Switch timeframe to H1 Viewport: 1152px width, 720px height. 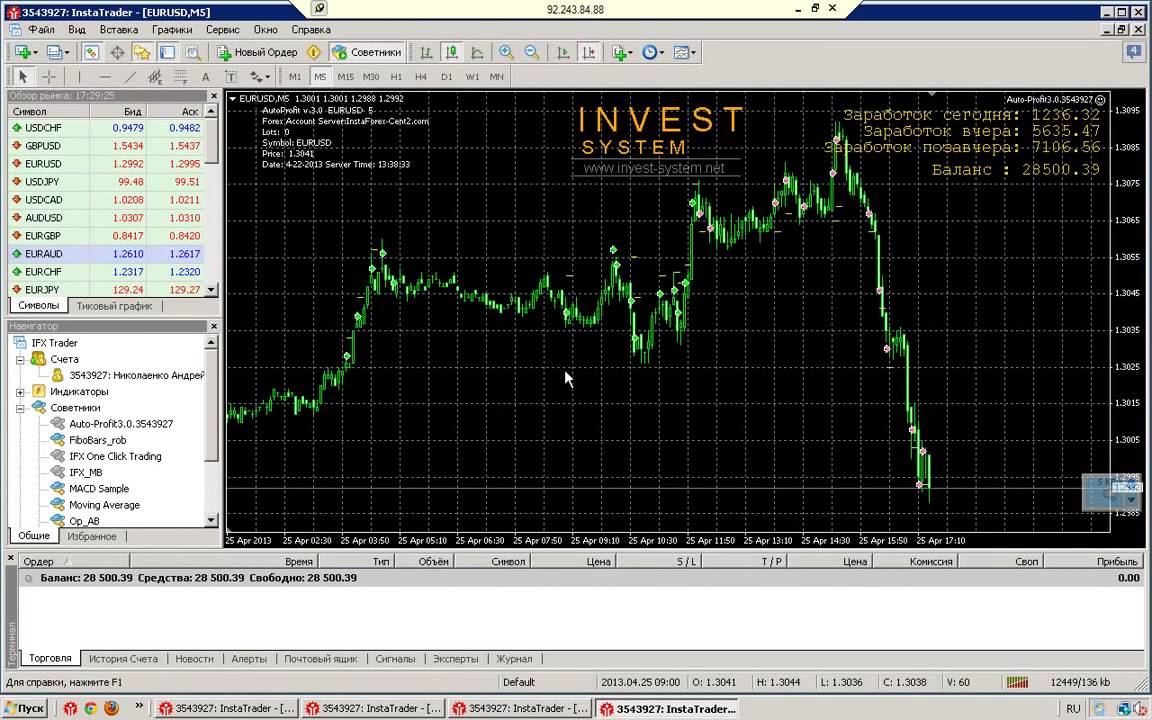(x=396, y=76)
